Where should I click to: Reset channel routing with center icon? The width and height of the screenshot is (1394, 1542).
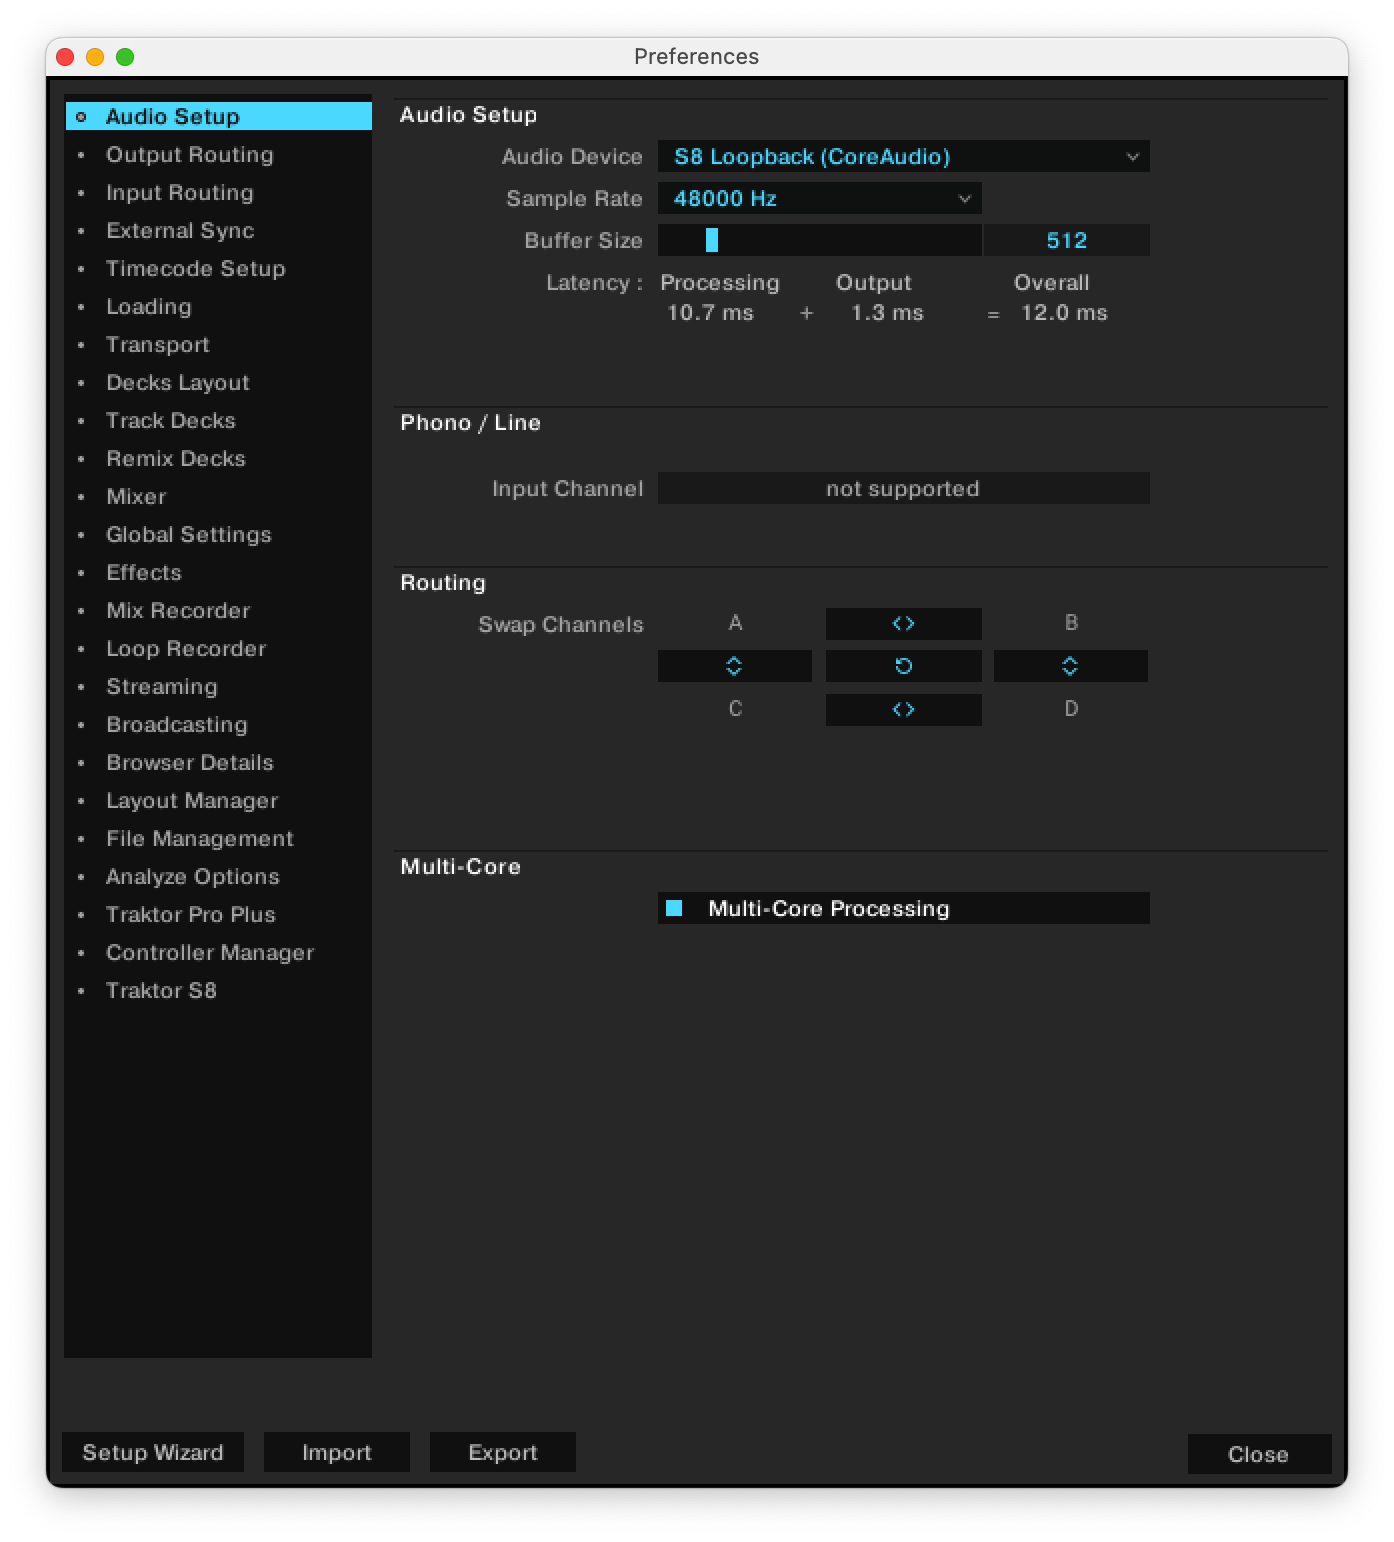903,666
